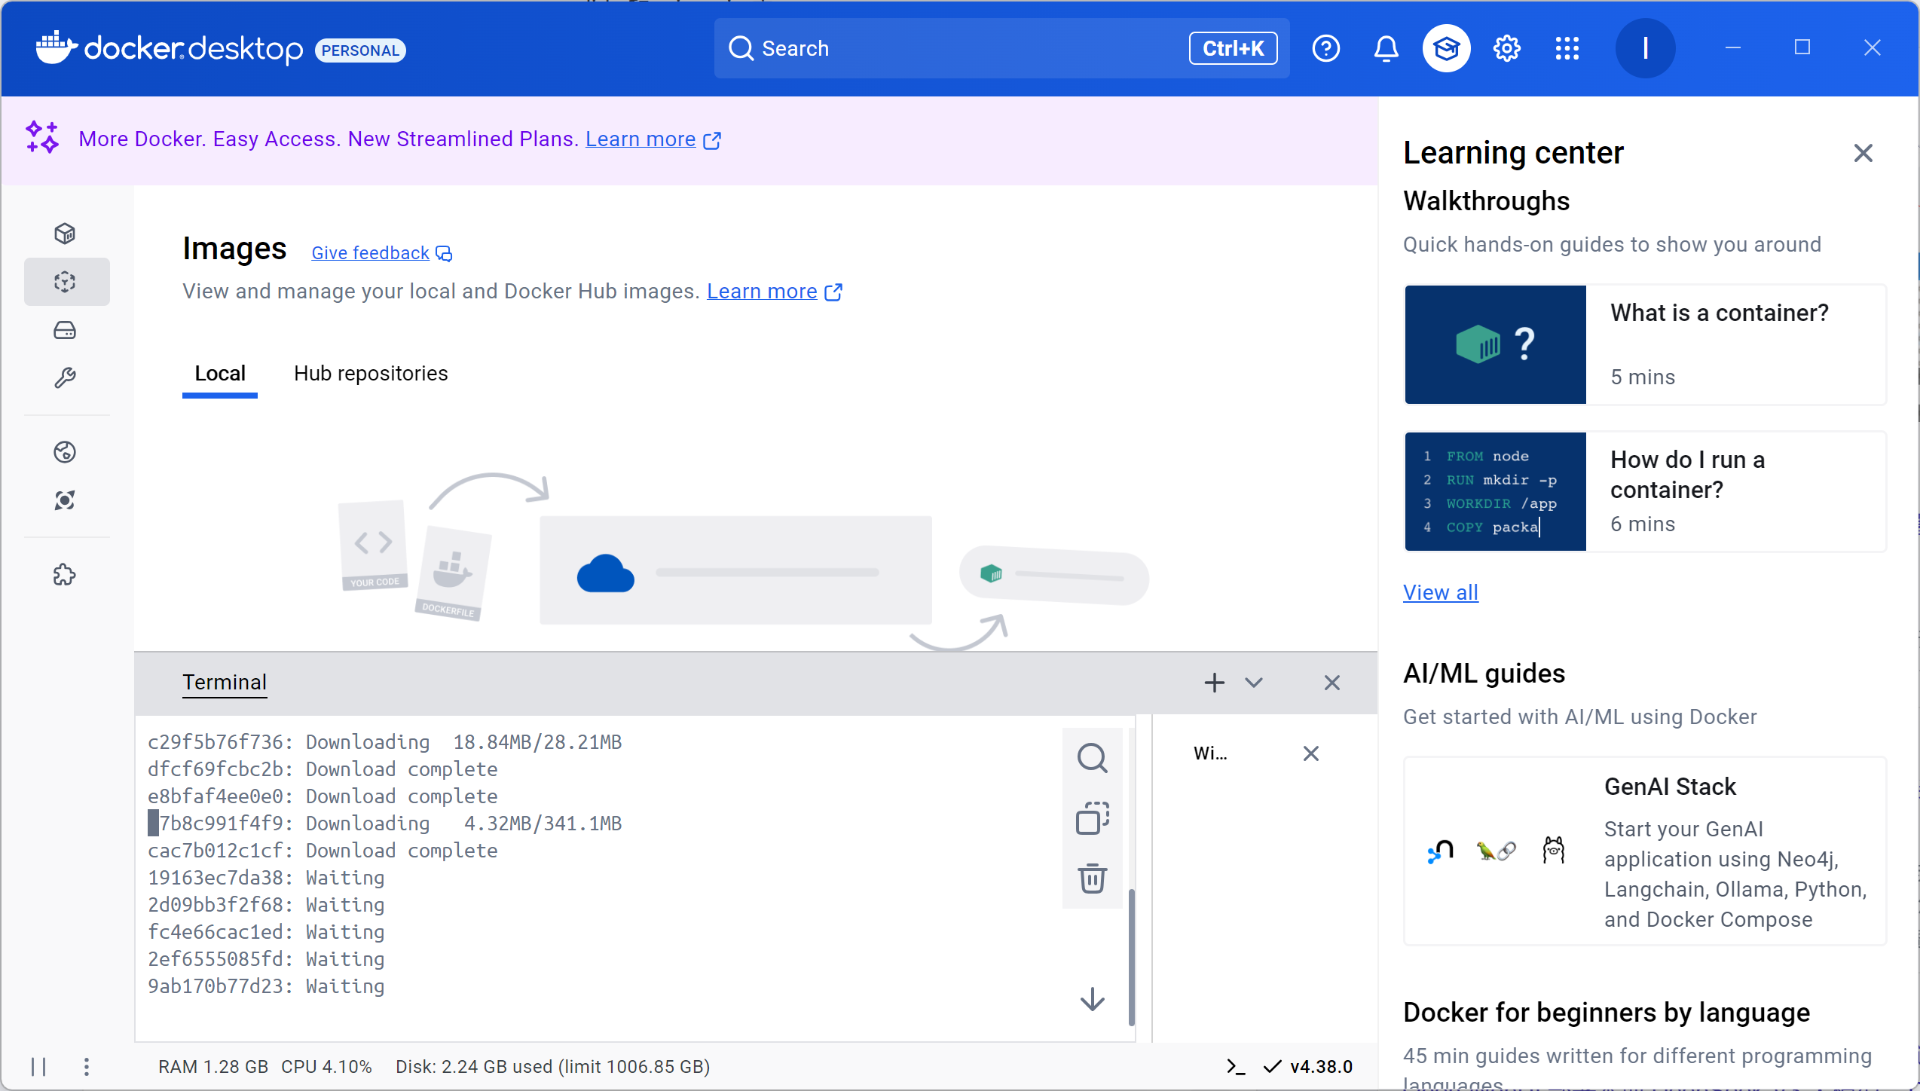The height and width of the screenshot is (1091, 1920).
Task: Open the GenAI Stack guide card
Action: pyautogui.click(x=1645, y=851)
